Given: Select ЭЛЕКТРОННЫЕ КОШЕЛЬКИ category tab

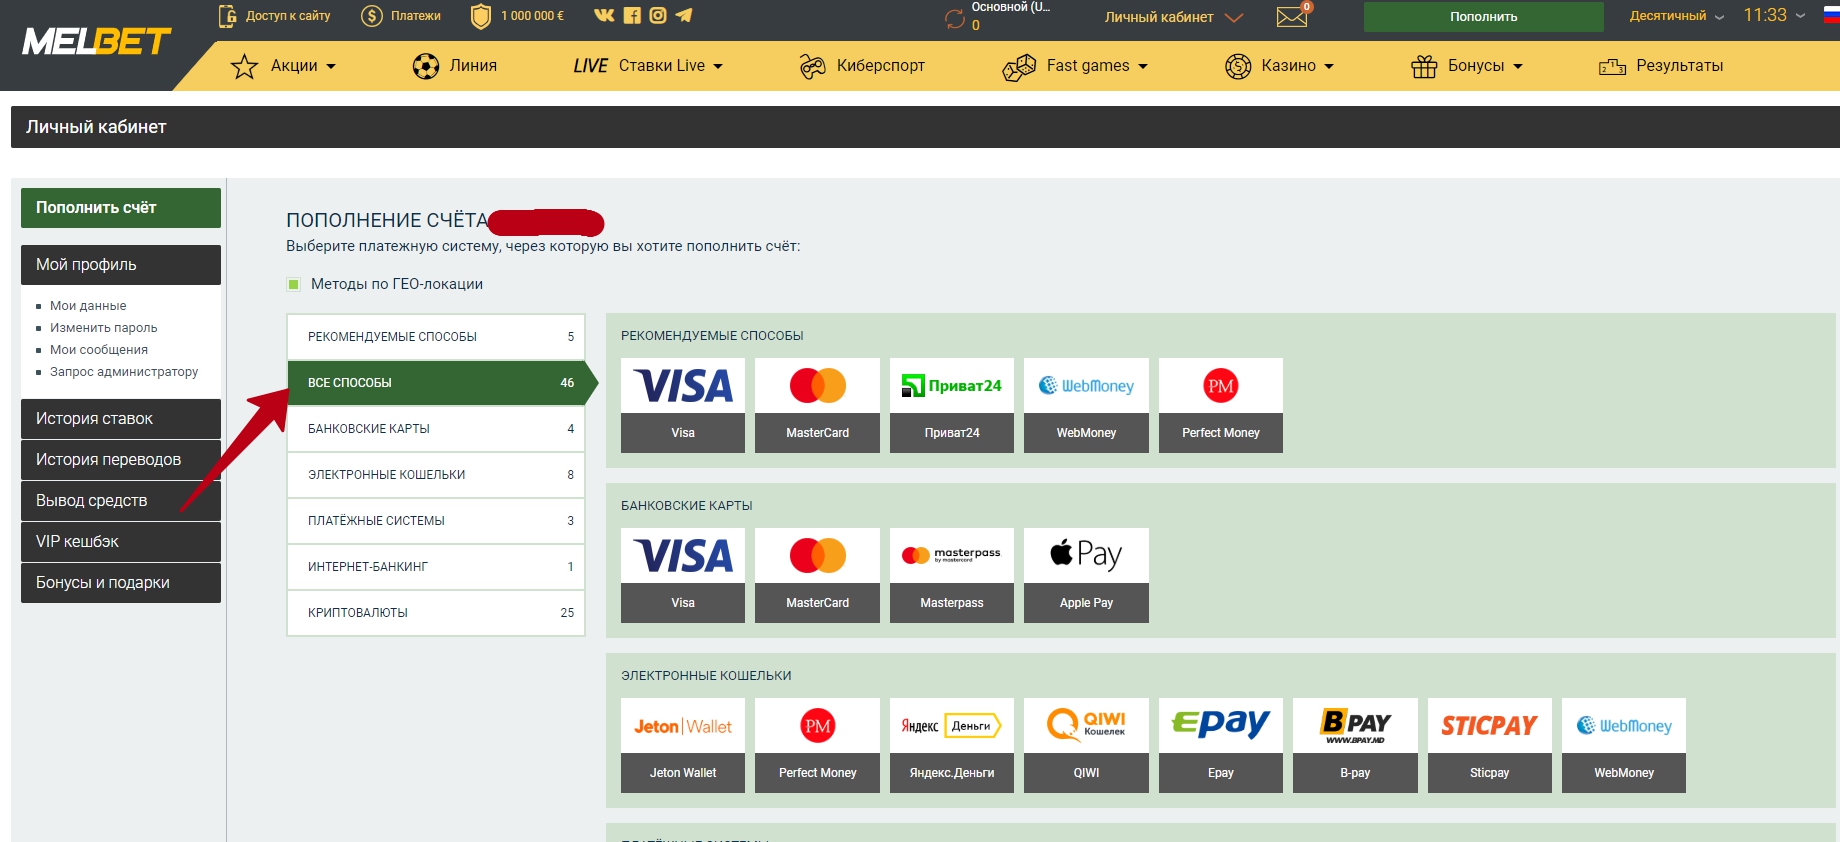Looking at the screenshot, I should click(x=436, y=475).
